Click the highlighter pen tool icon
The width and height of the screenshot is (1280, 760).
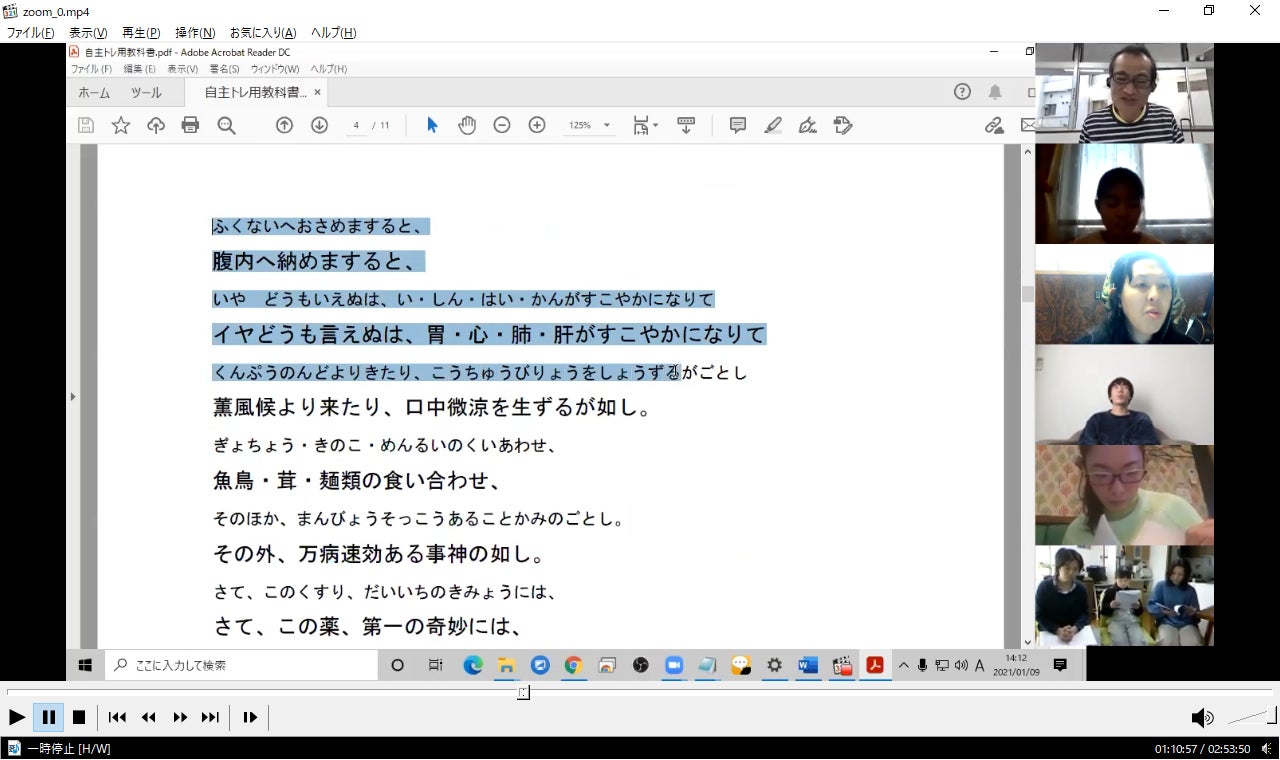pos(773,125)
